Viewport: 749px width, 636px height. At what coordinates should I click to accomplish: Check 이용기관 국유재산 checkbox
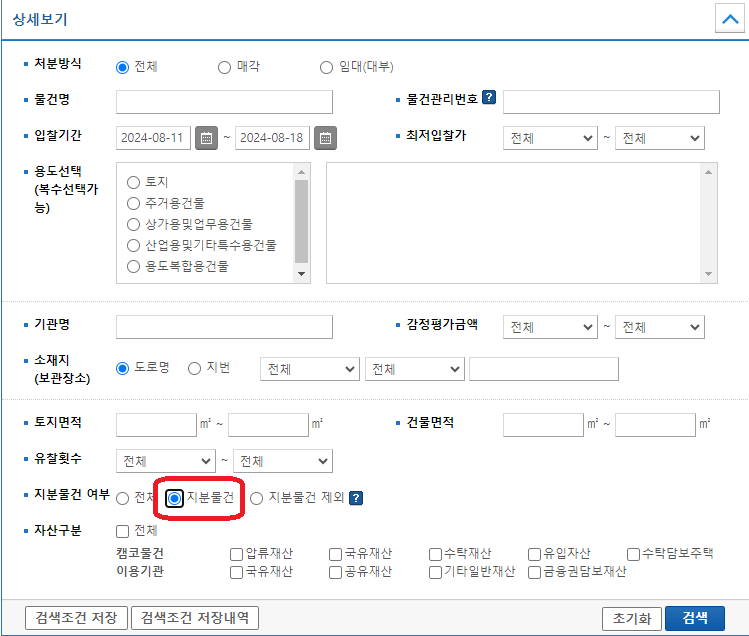236,572
